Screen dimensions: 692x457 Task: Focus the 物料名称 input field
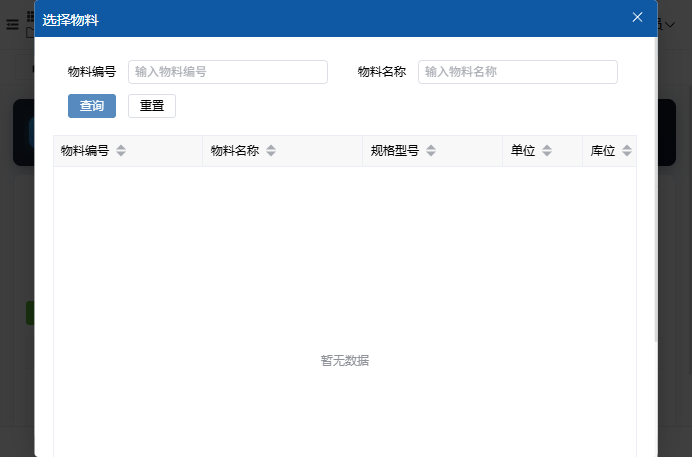(x=518, y=72)
